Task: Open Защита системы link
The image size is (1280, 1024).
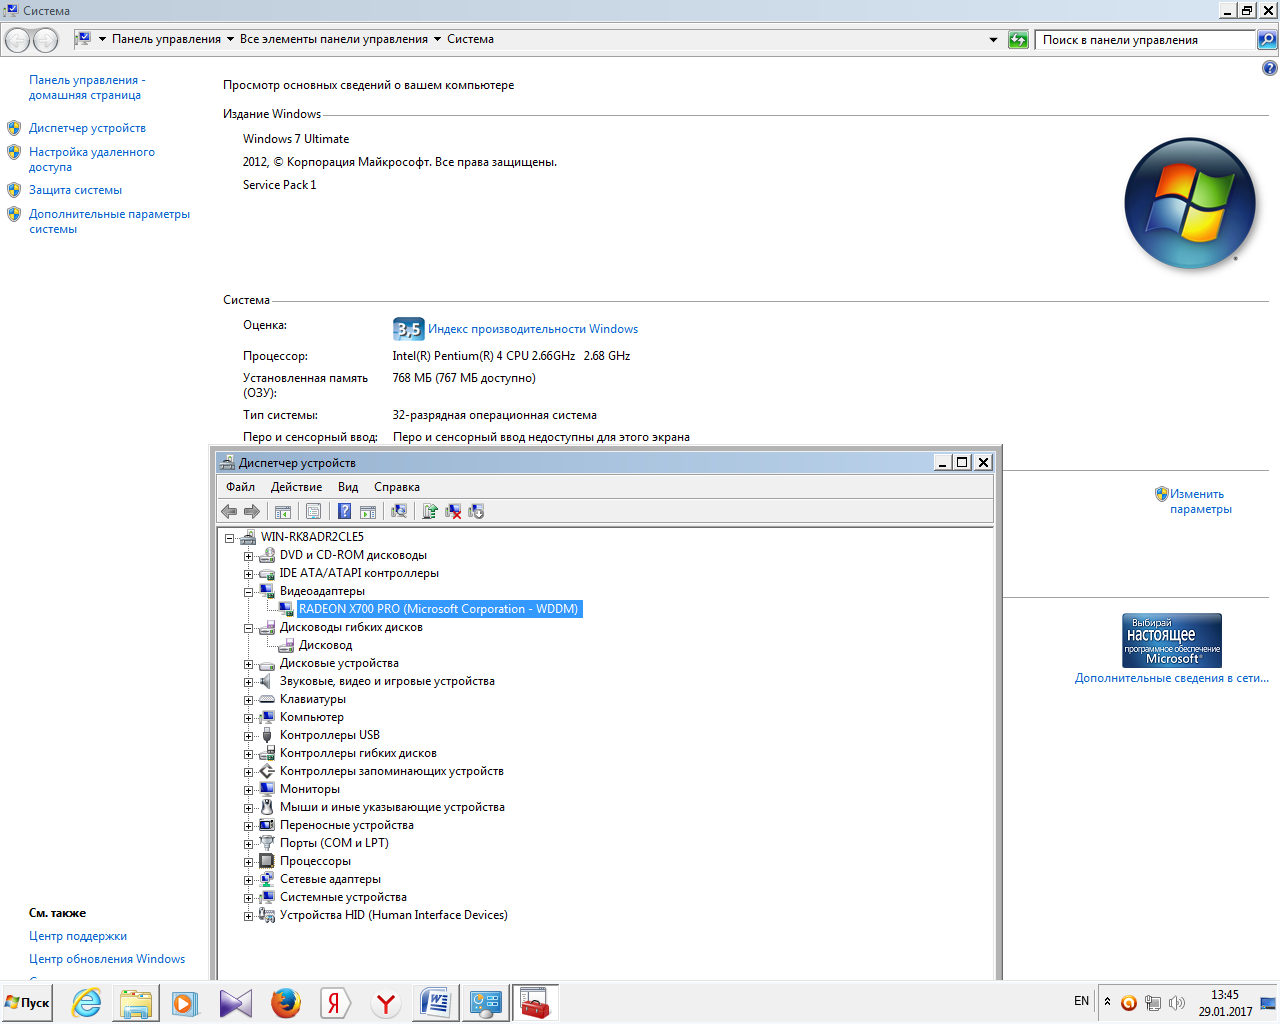Action: coord(75,190)
